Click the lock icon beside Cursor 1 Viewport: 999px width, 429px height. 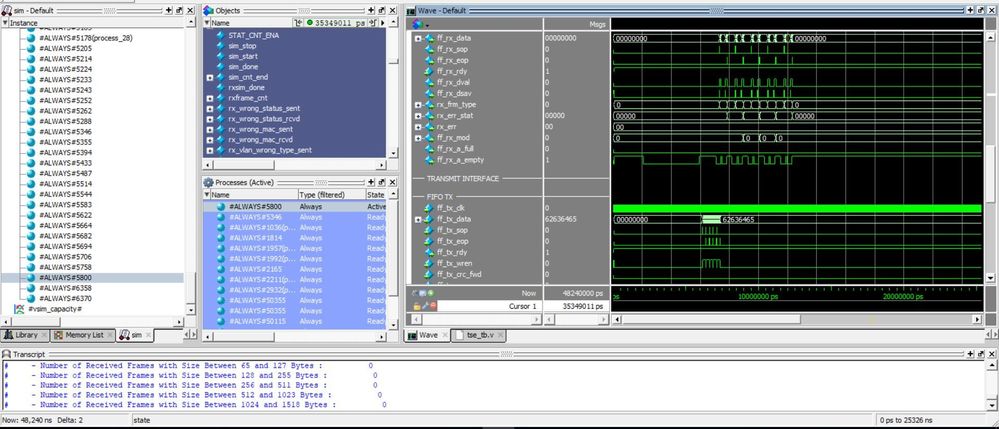point(417,306)
